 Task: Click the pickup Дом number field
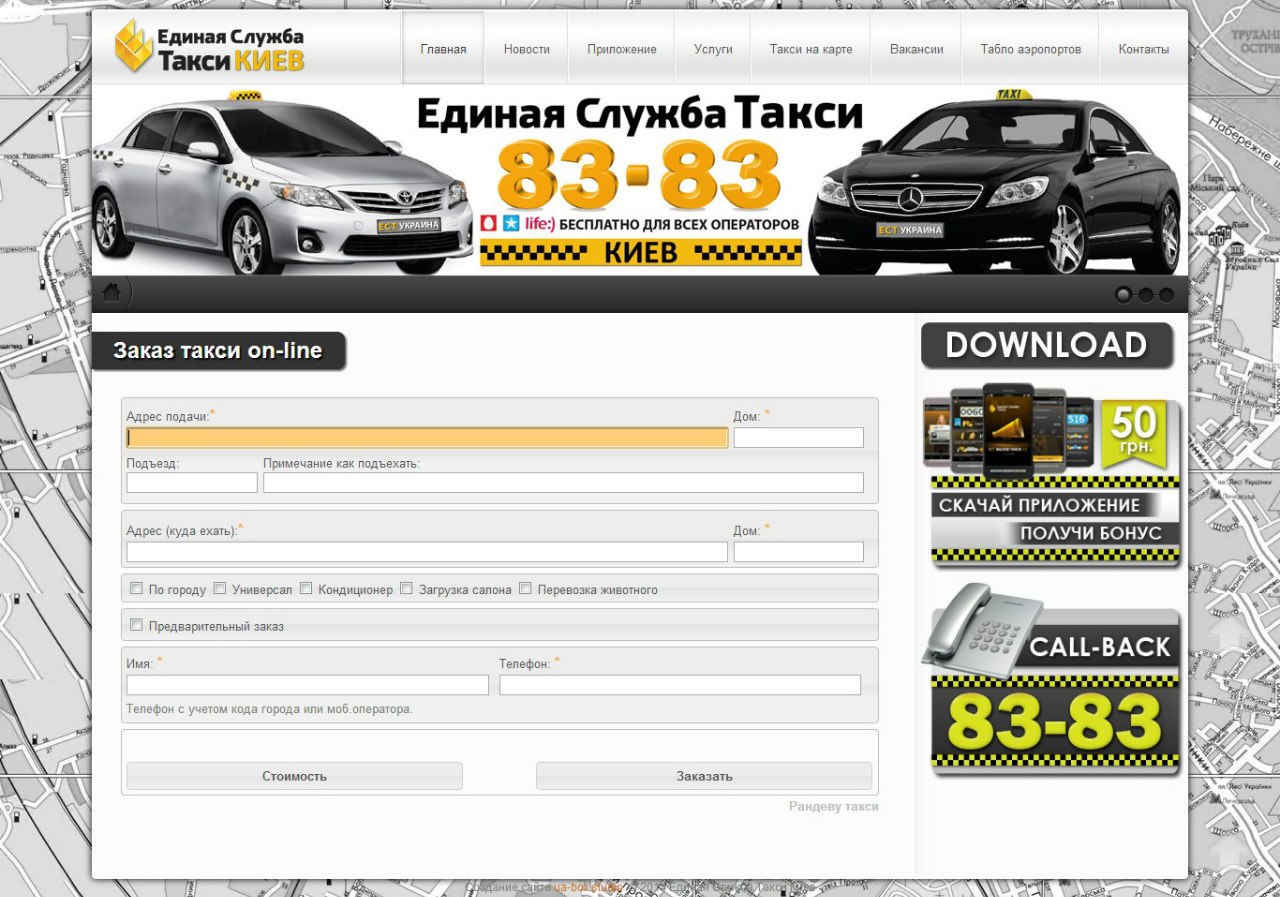[x=798, y=437]
